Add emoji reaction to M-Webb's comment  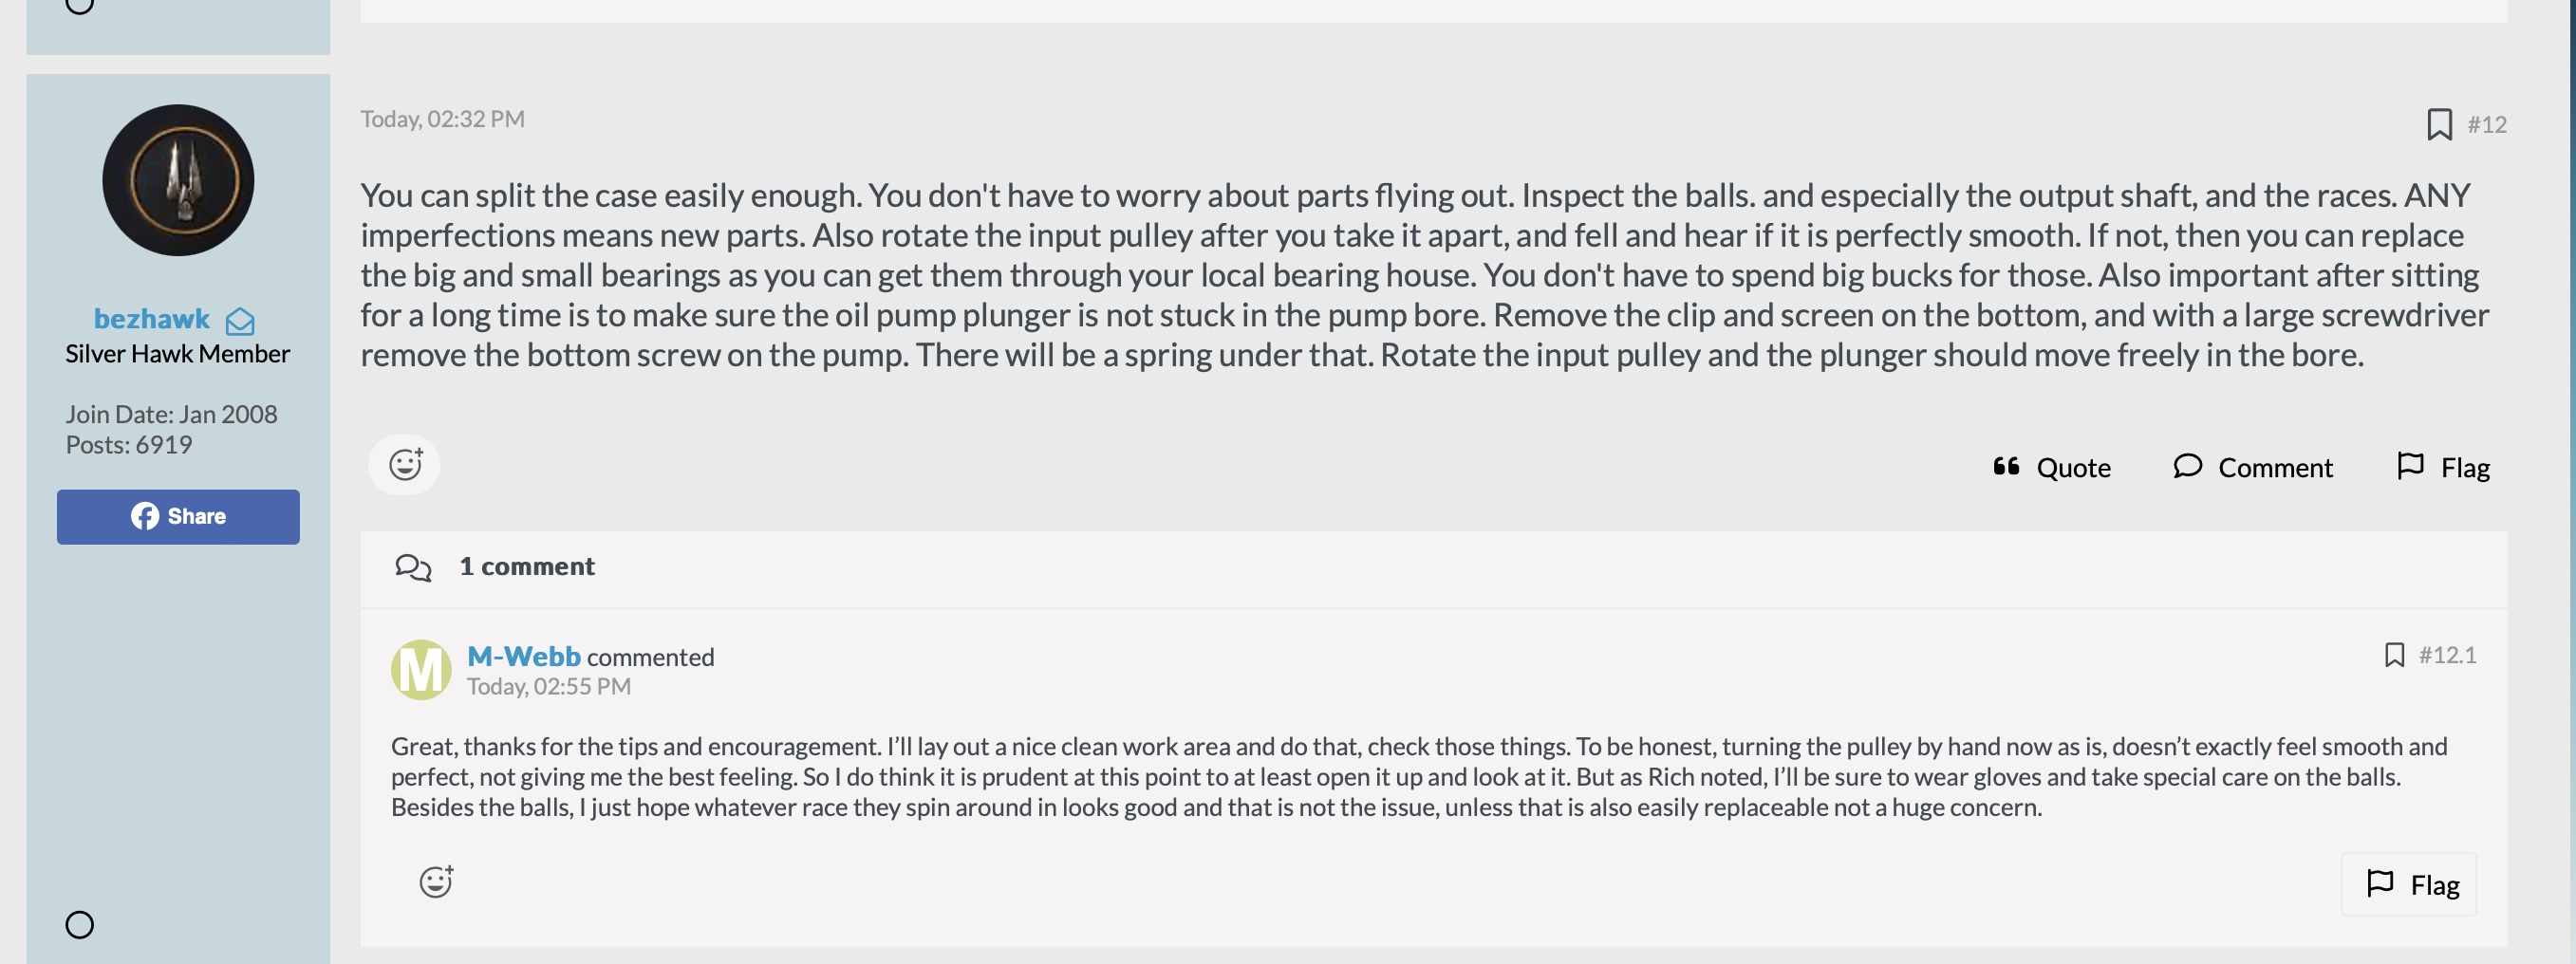pyautogui.click(x=435, y=881)
